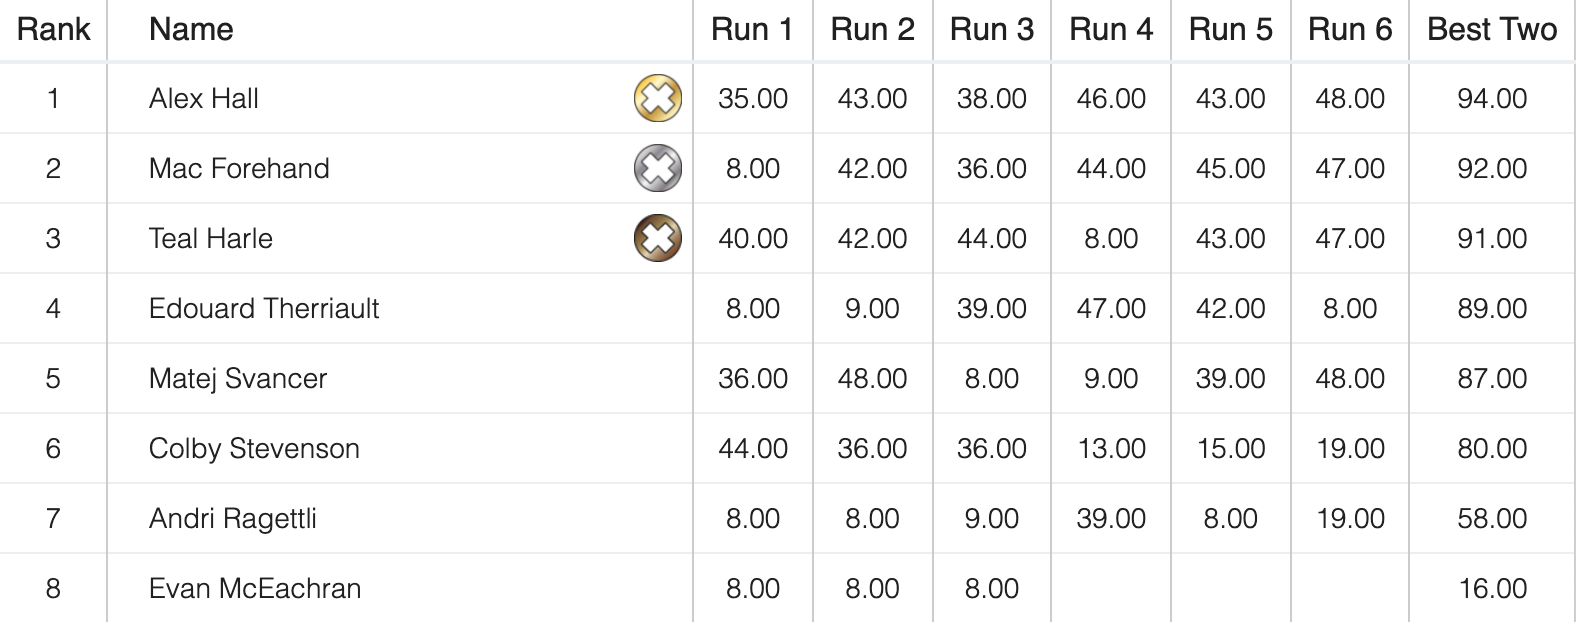1576x622 pixels.
Task: Click the Run 4 column header
Action: click(1110, 30)
